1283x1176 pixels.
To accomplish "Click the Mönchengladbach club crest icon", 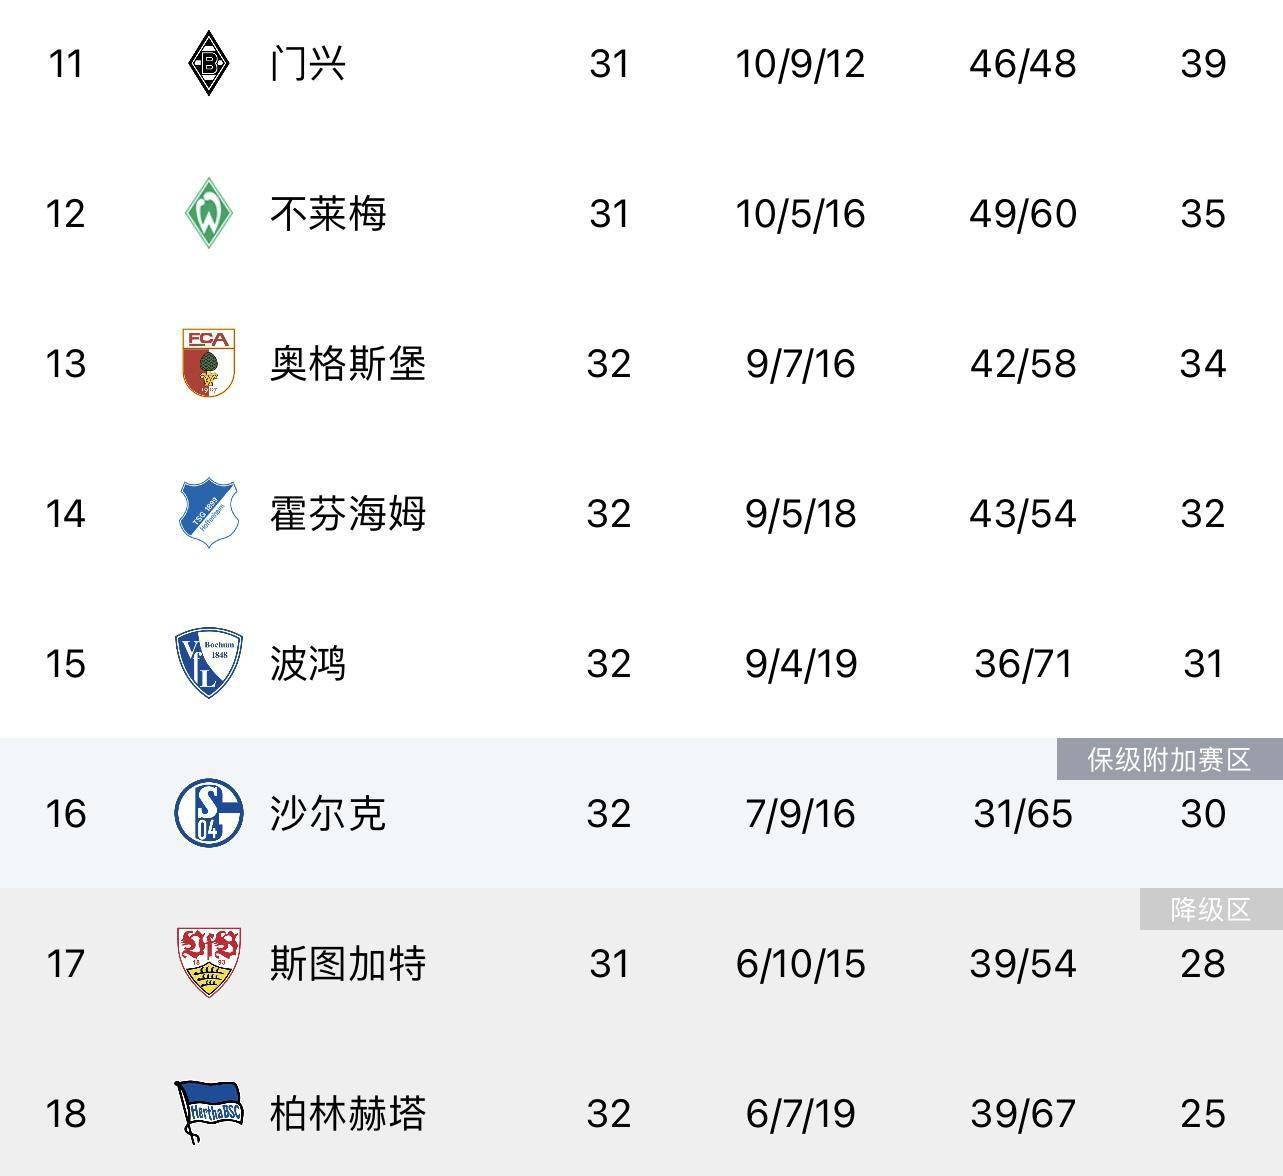I will (208, 64).
